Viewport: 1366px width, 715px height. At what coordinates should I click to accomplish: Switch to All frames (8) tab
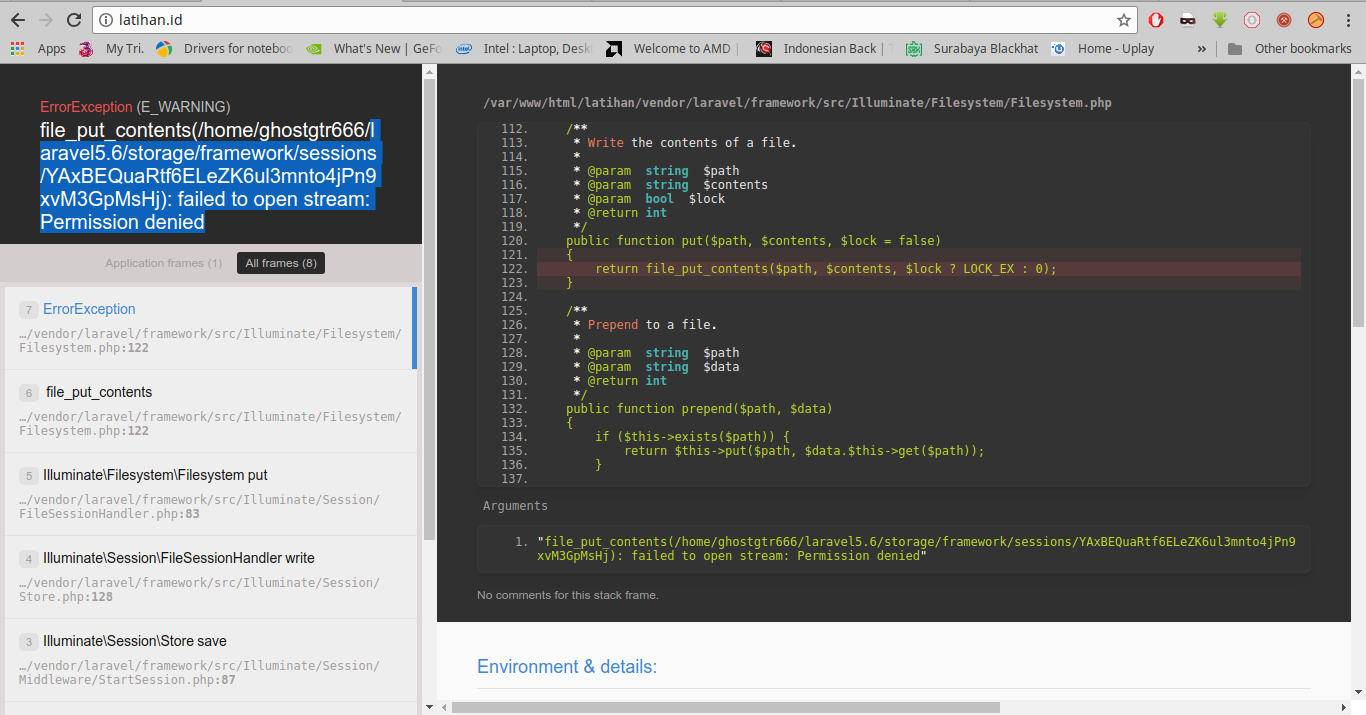click(281, 263)
